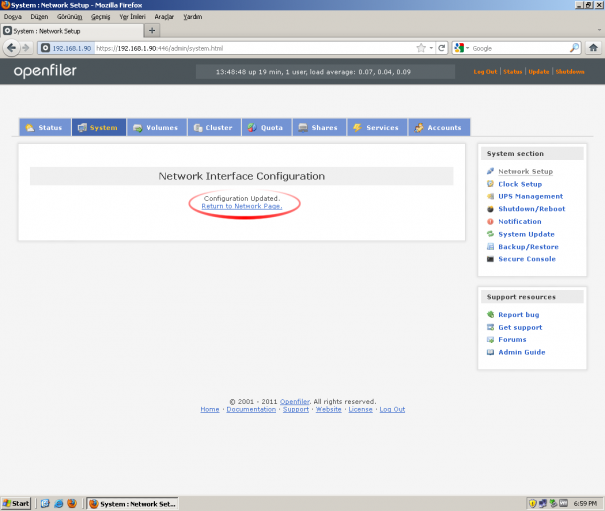
Task: Open UPS Management link
Action: (x=531, y=196)
